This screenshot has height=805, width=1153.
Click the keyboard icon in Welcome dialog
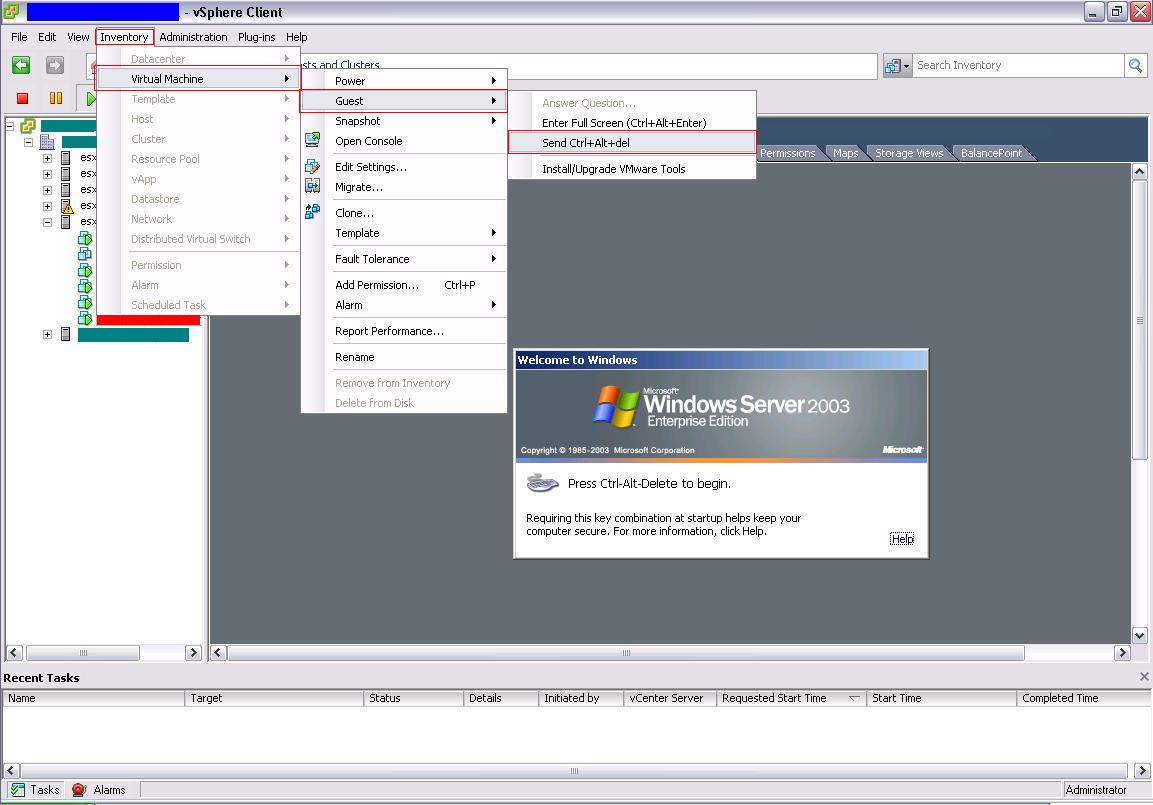tap(543, 483)
